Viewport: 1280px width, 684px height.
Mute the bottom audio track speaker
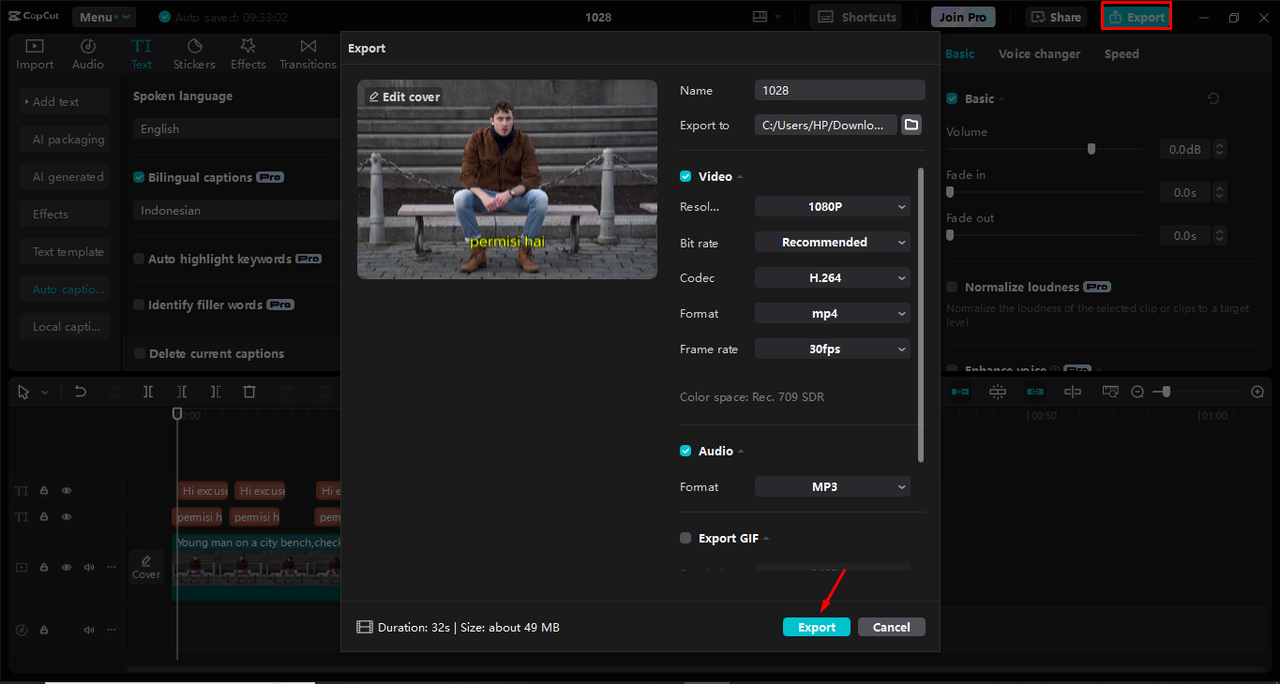point(89,630)
